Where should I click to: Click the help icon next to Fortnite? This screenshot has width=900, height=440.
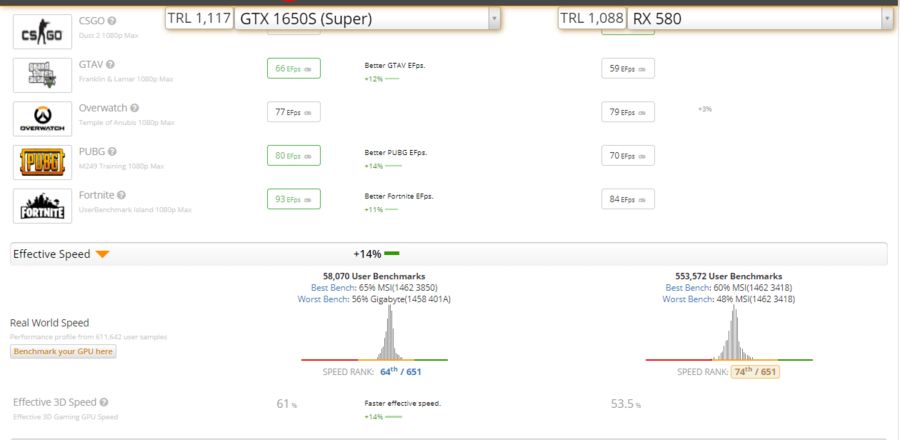[122, 195]
